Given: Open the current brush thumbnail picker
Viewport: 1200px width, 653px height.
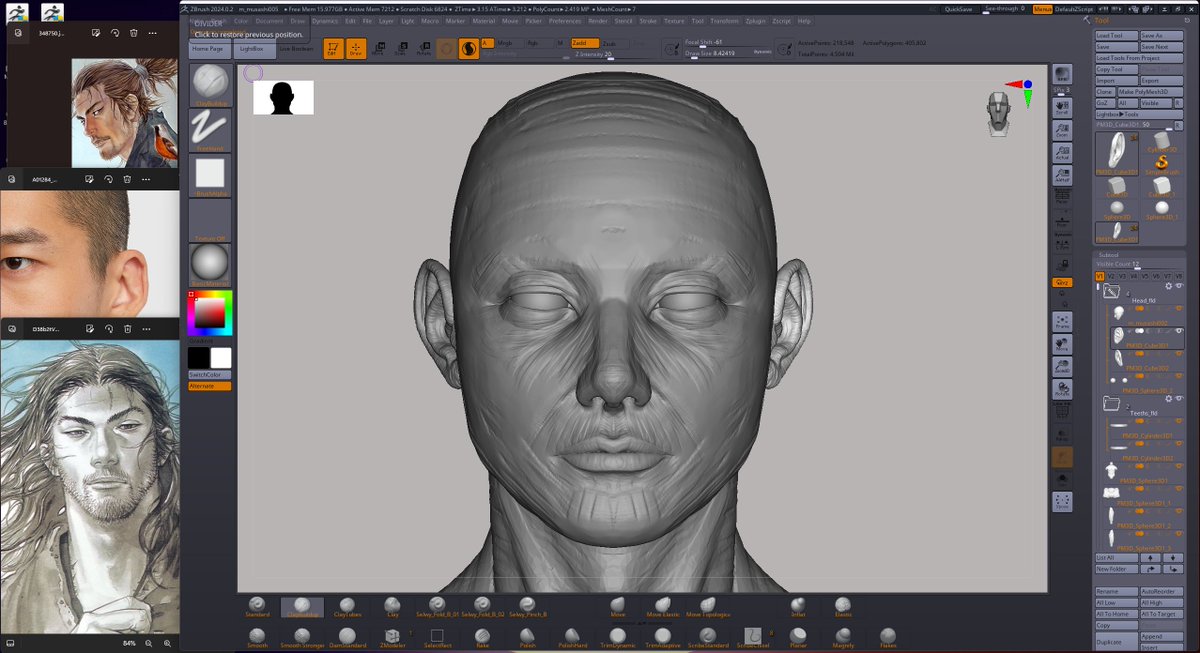Looking at the screenshot, I should click(210, 85).
